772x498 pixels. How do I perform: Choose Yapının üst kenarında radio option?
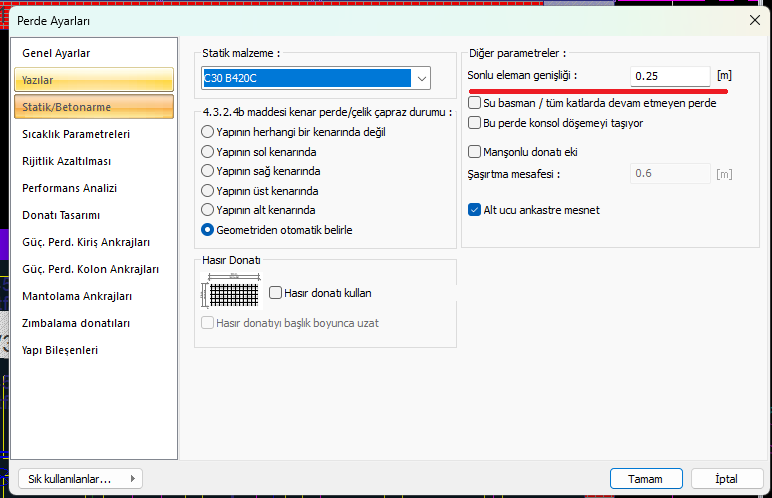click(x=208, y=191)
